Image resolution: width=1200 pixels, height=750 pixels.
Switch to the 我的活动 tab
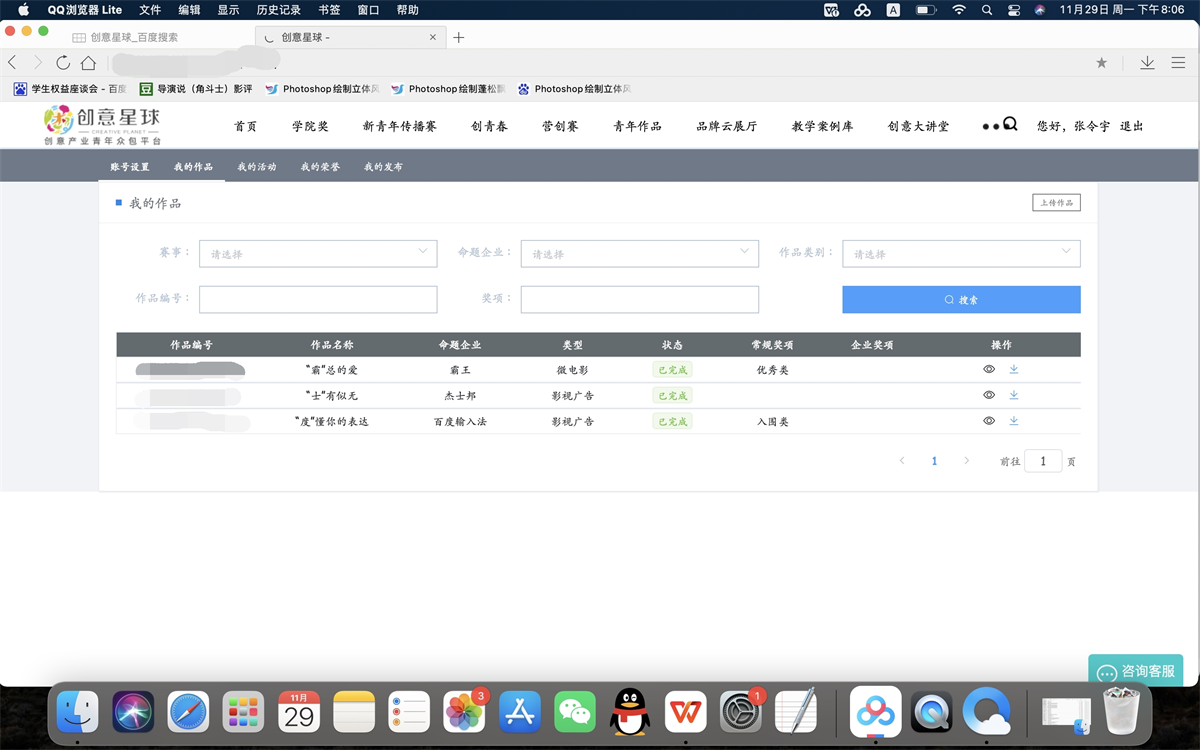click(x=256, y=167)
